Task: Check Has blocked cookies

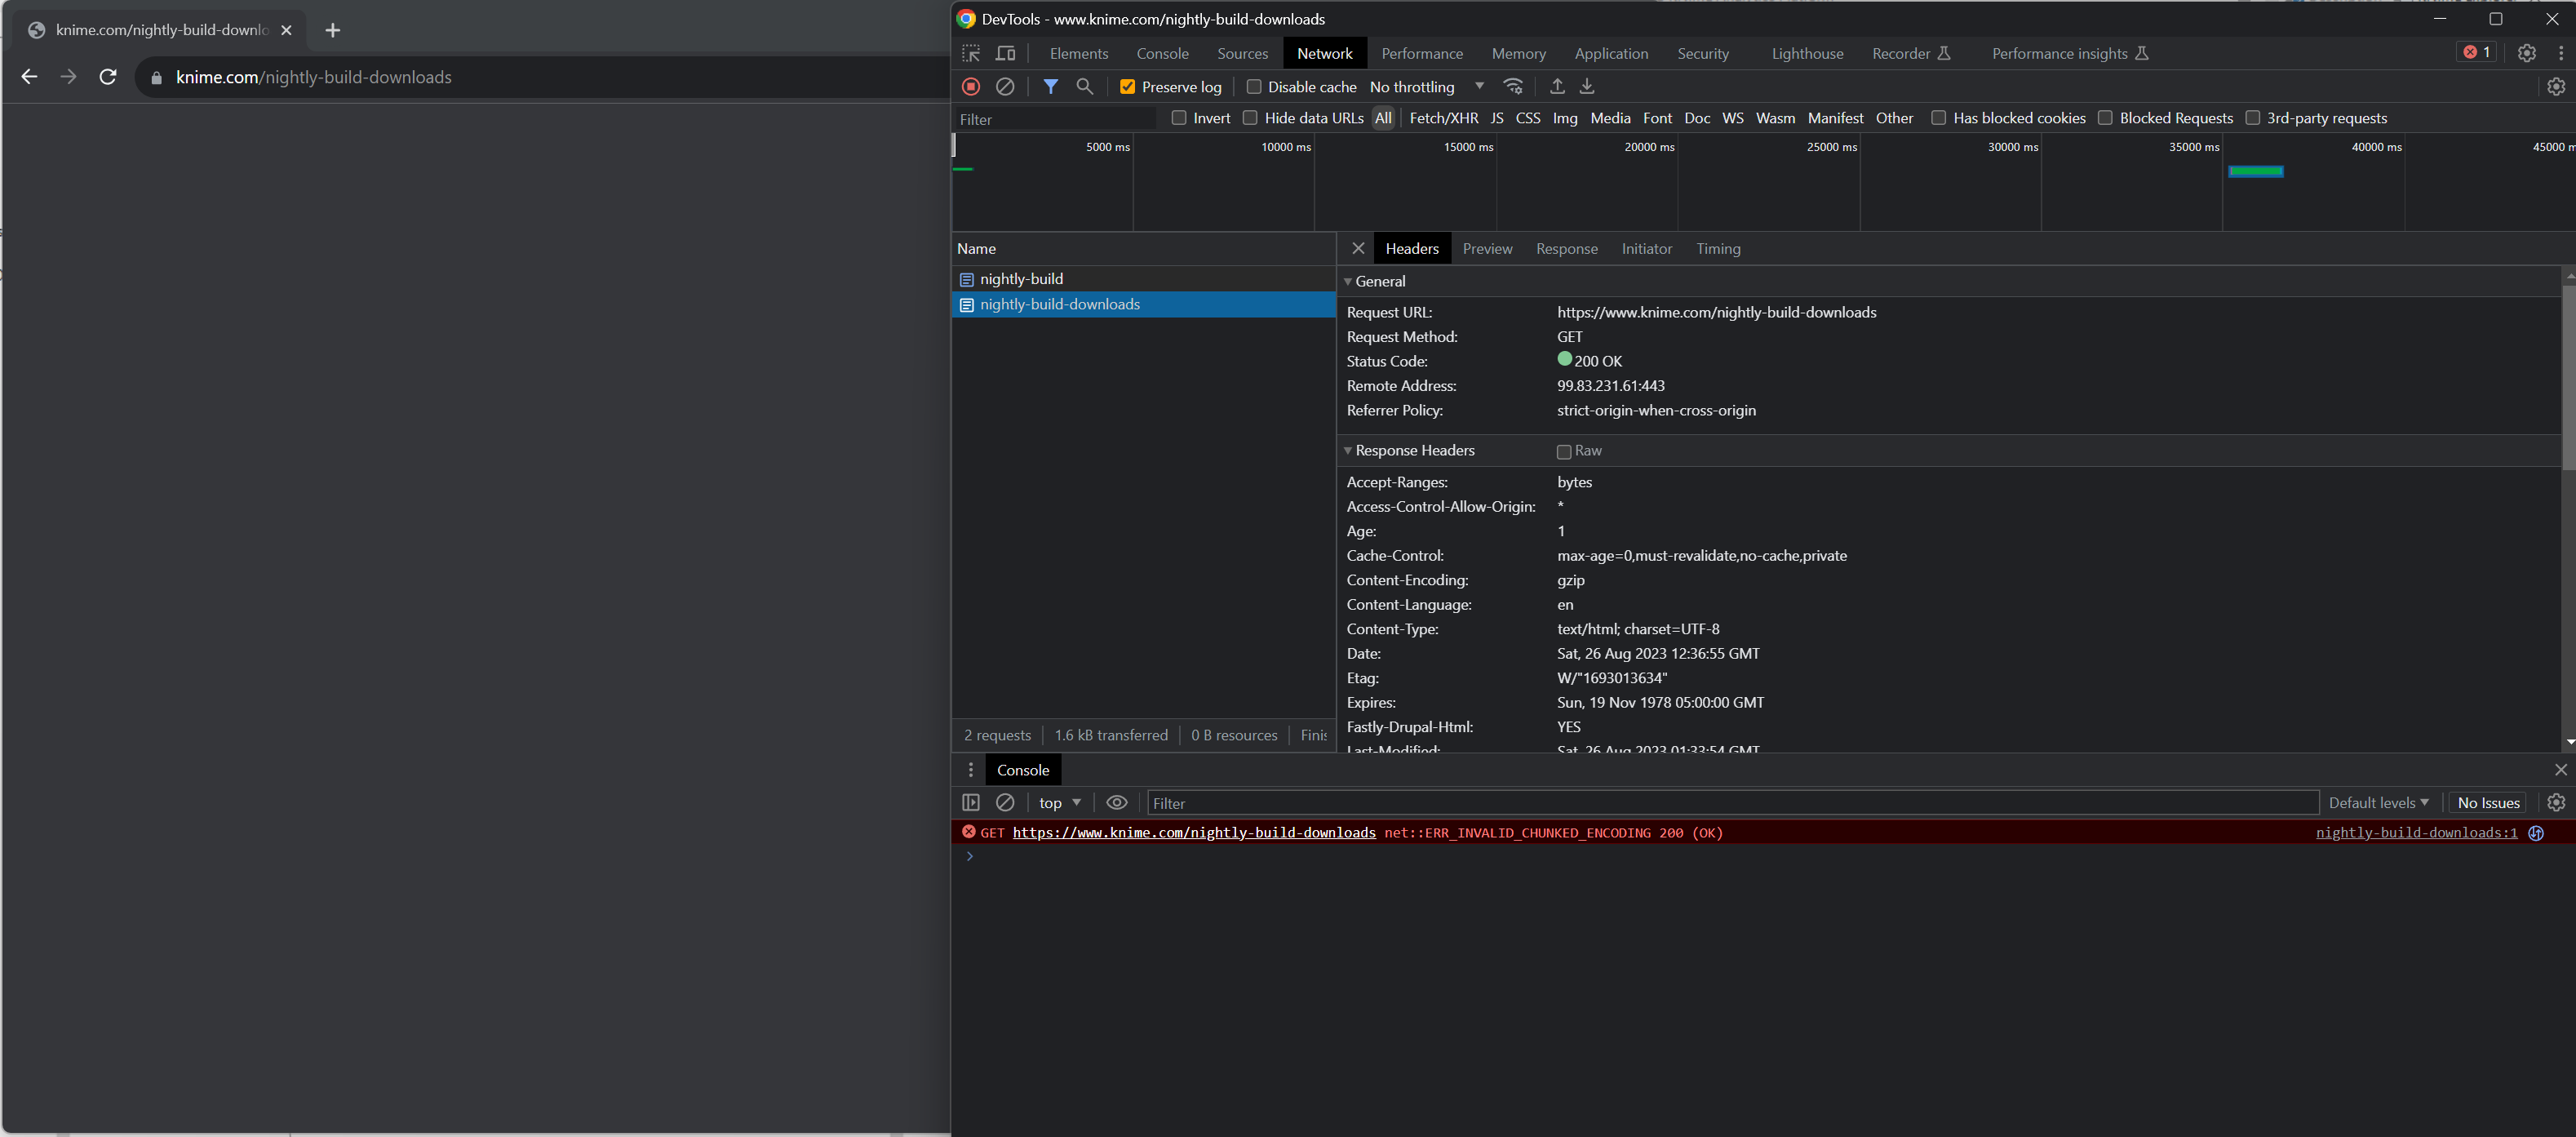Action: point(1938,118)
